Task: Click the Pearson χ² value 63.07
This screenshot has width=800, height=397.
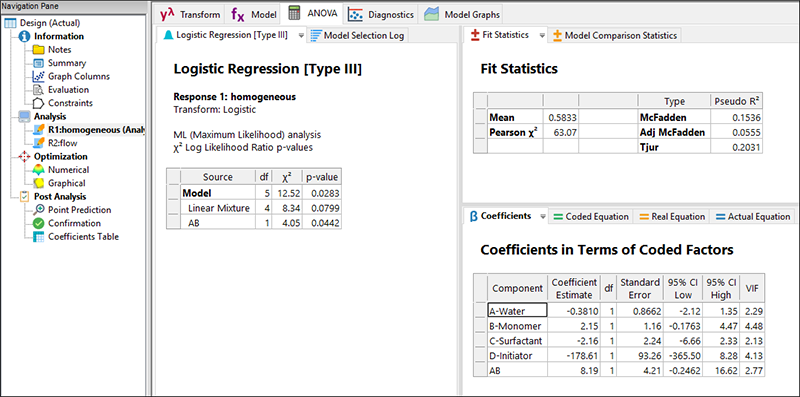Action: (x=561, y=133)
